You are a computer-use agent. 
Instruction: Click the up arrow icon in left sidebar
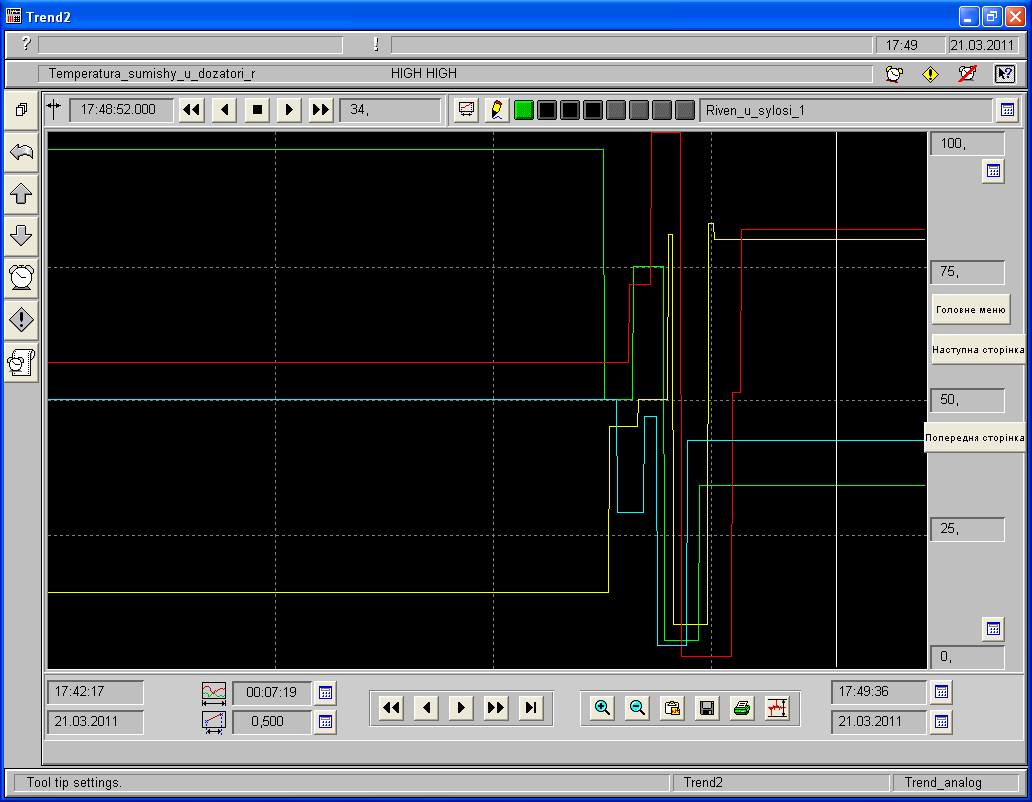tap(21, 194)
